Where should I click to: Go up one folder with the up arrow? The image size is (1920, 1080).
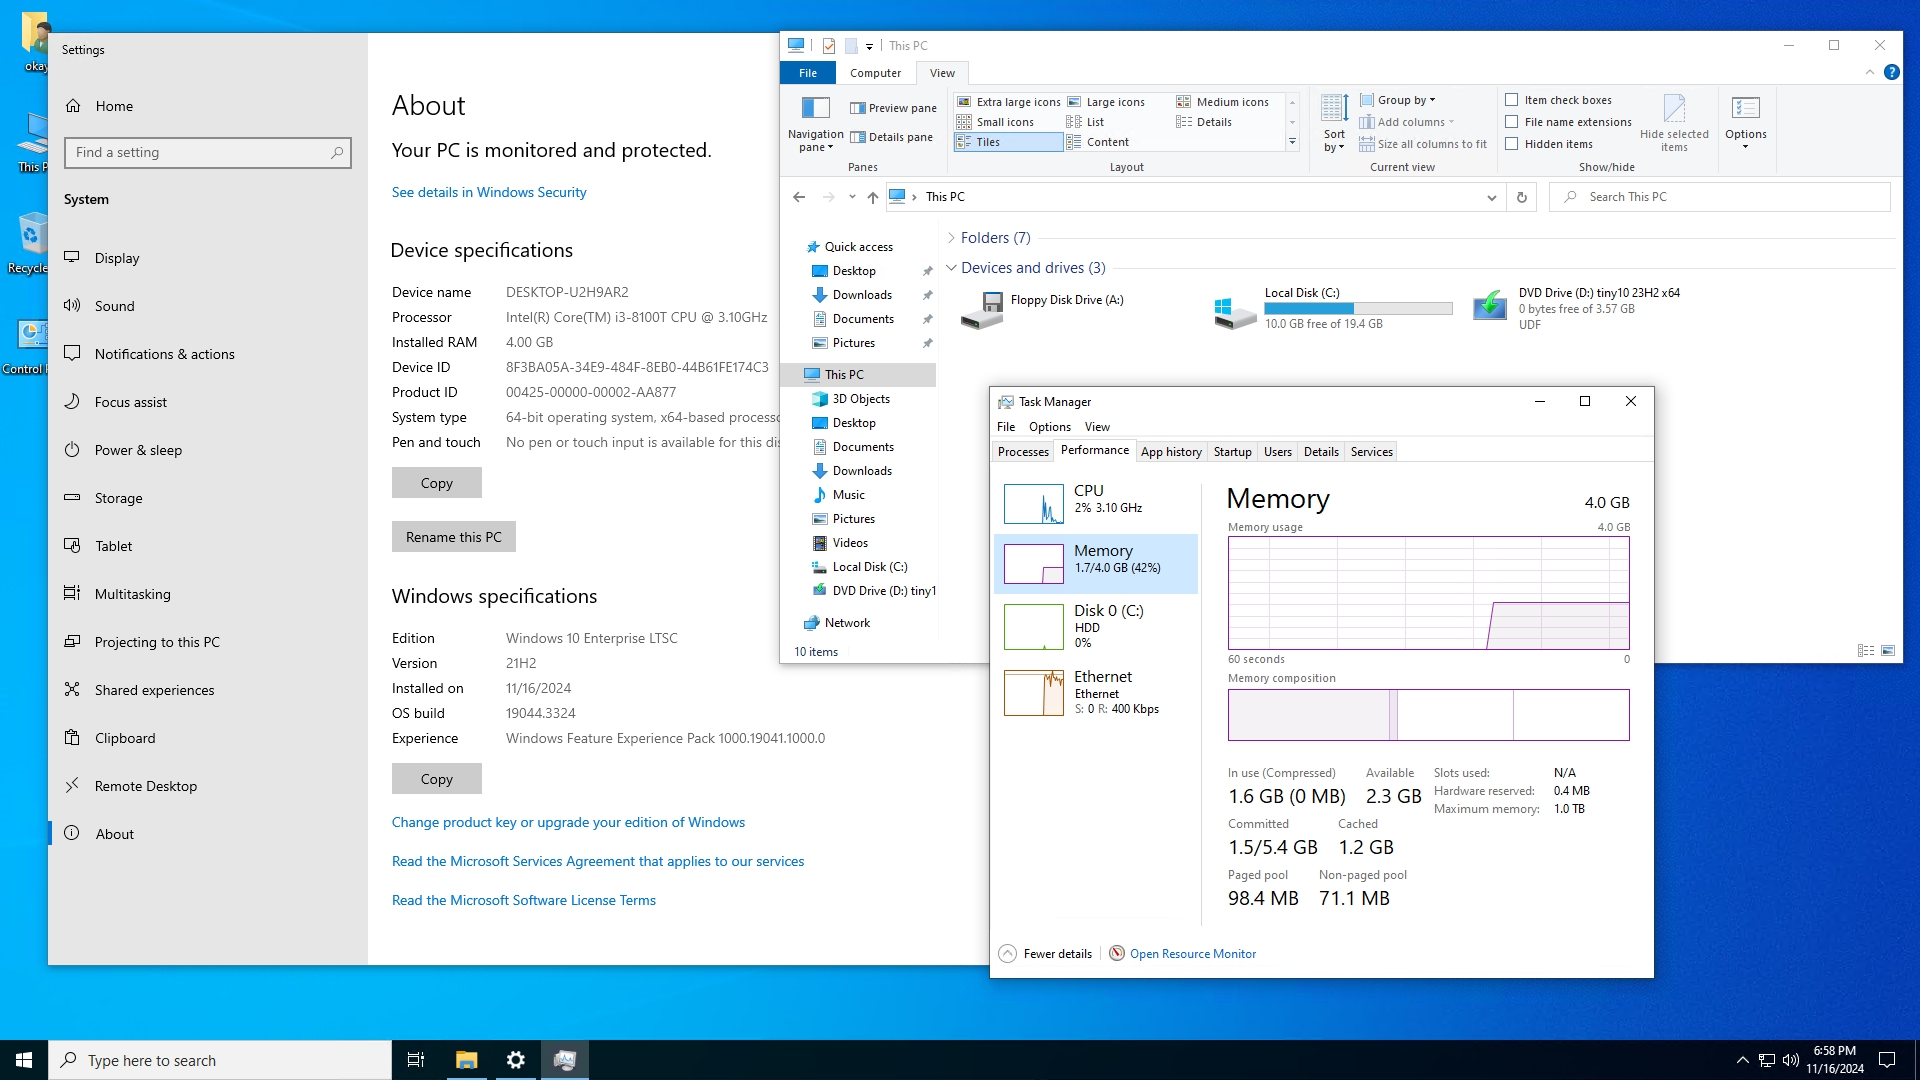[x=872, y=197]
